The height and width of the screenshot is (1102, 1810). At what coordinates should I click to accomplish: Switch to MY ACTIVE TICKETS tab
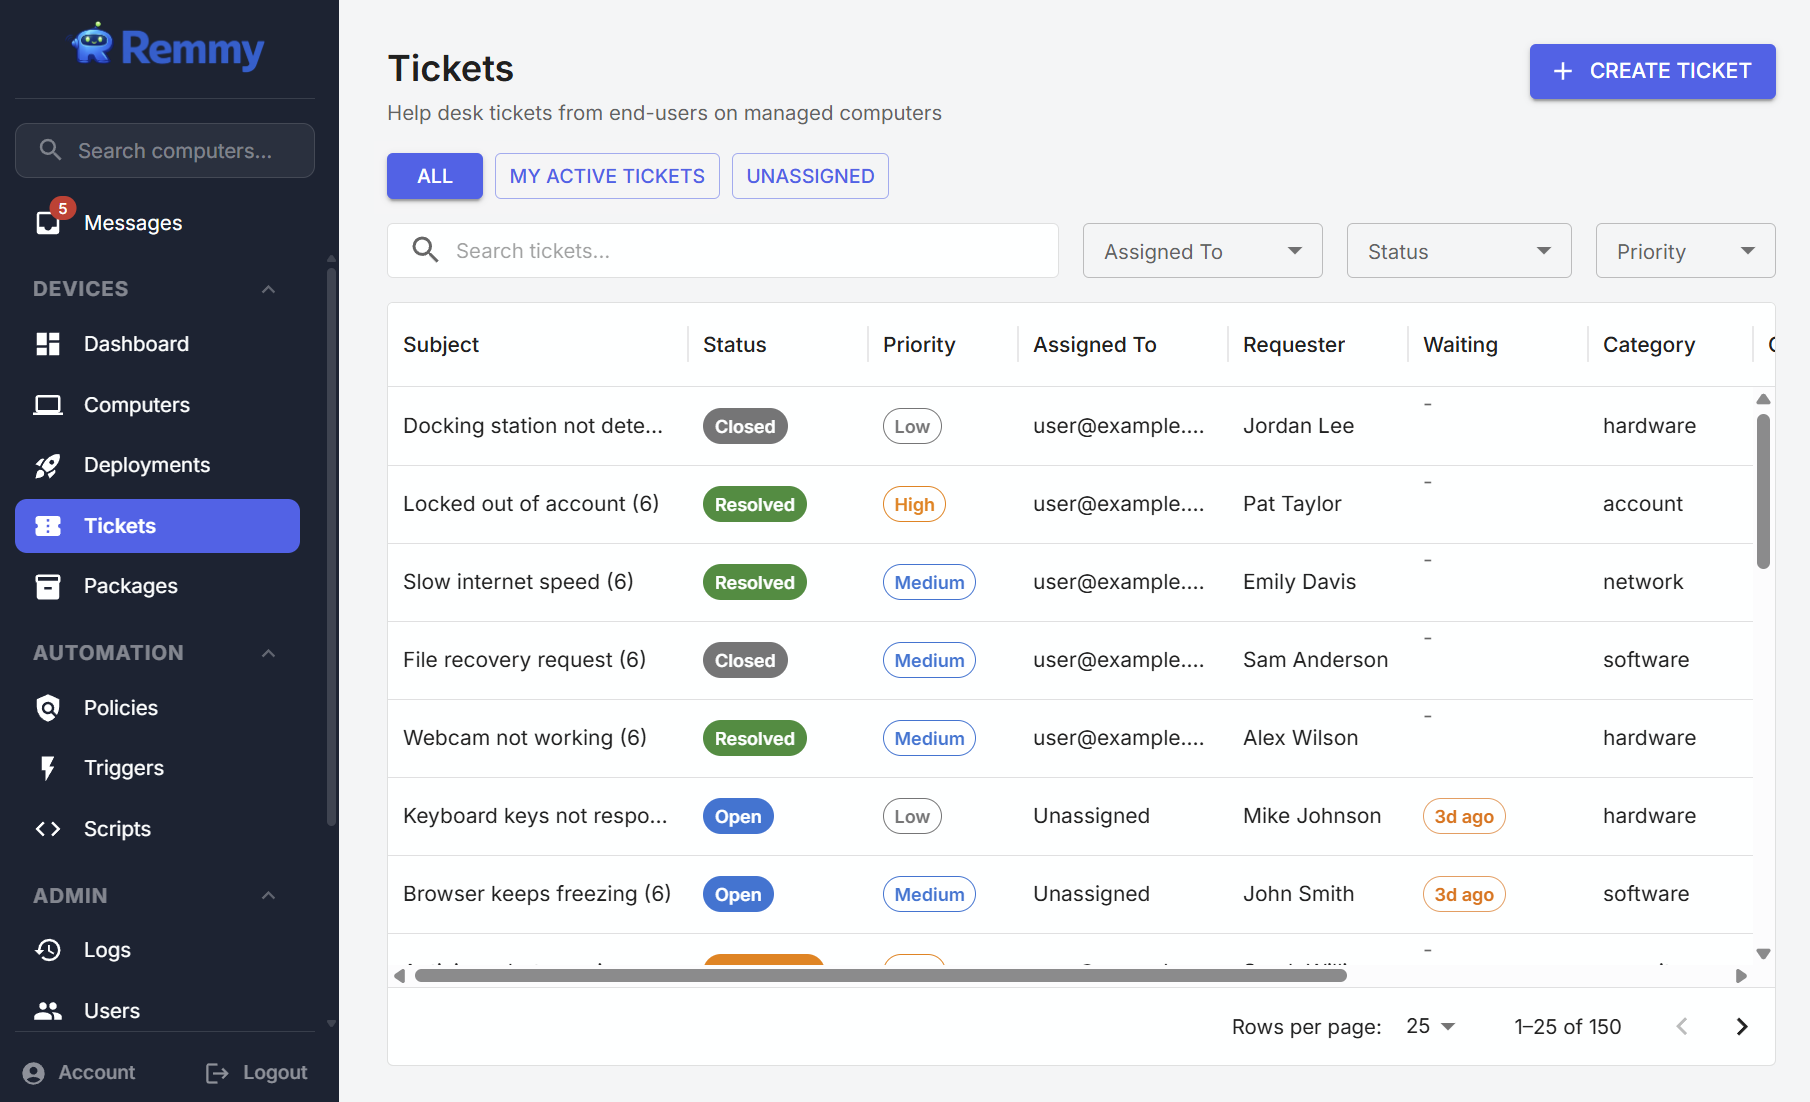click(607, 175)
